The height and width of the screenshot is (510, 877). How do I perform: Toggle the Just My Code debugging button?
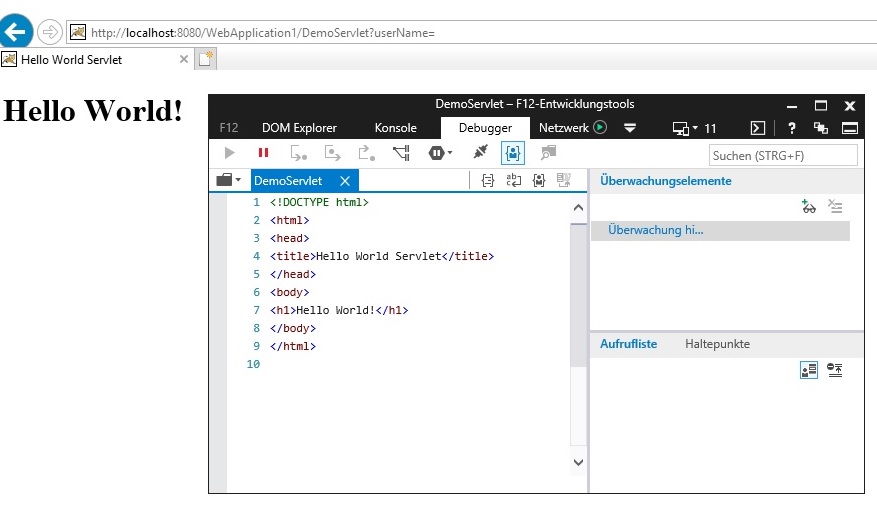click(x=512, y=153)
